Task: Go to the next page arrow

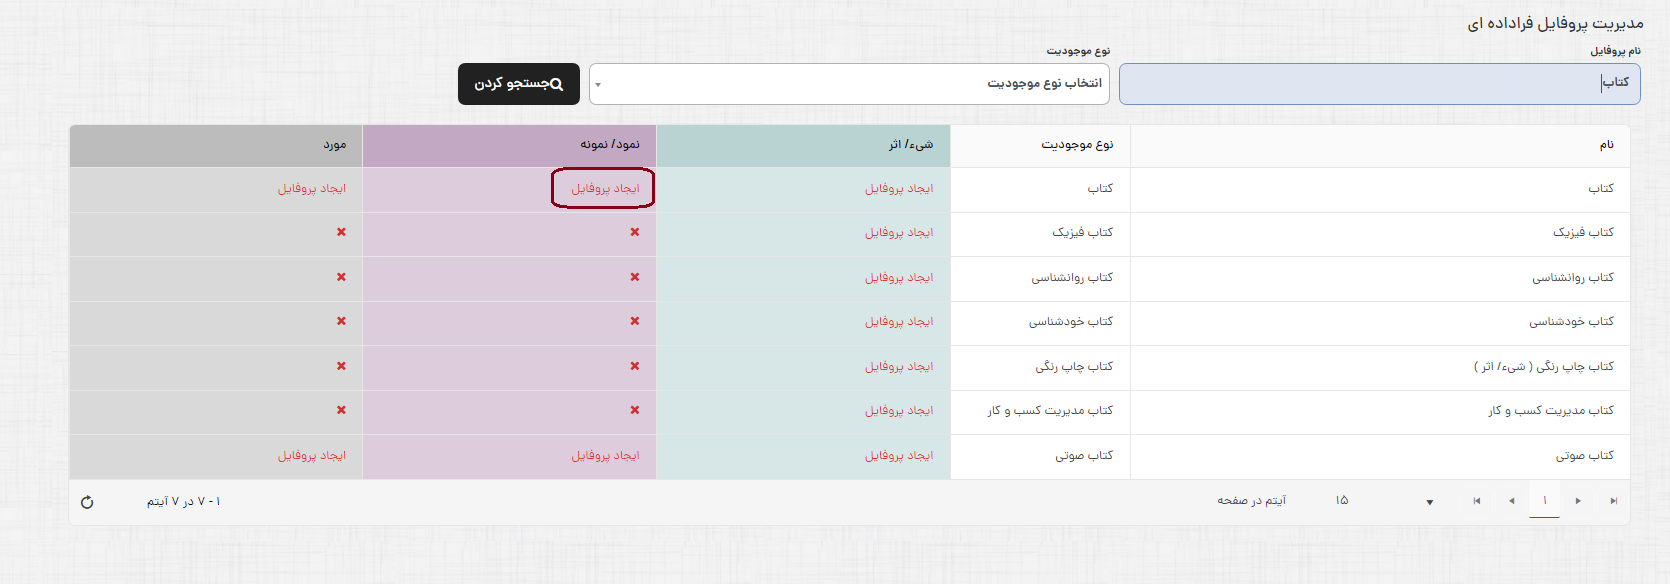Action: tap(1578, 501)
